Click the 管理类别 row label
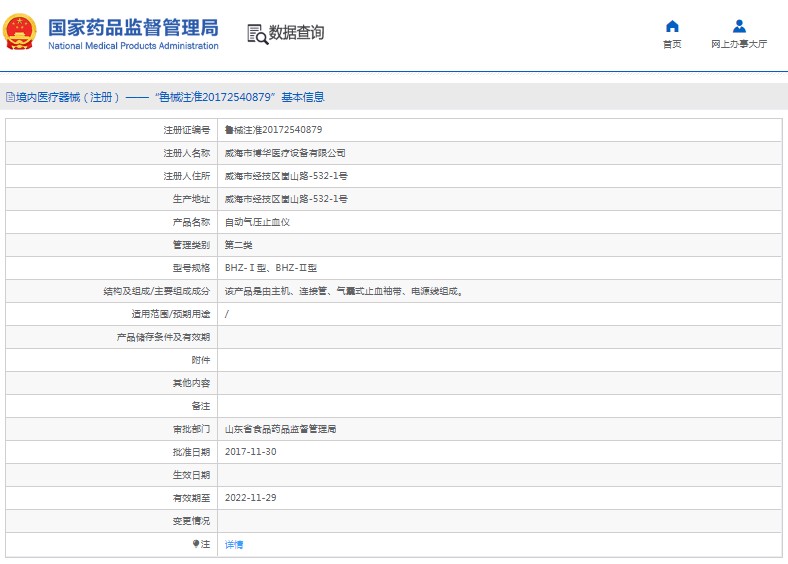The width and height of the screenshot is (788, 564). click(x=191, y=245)
